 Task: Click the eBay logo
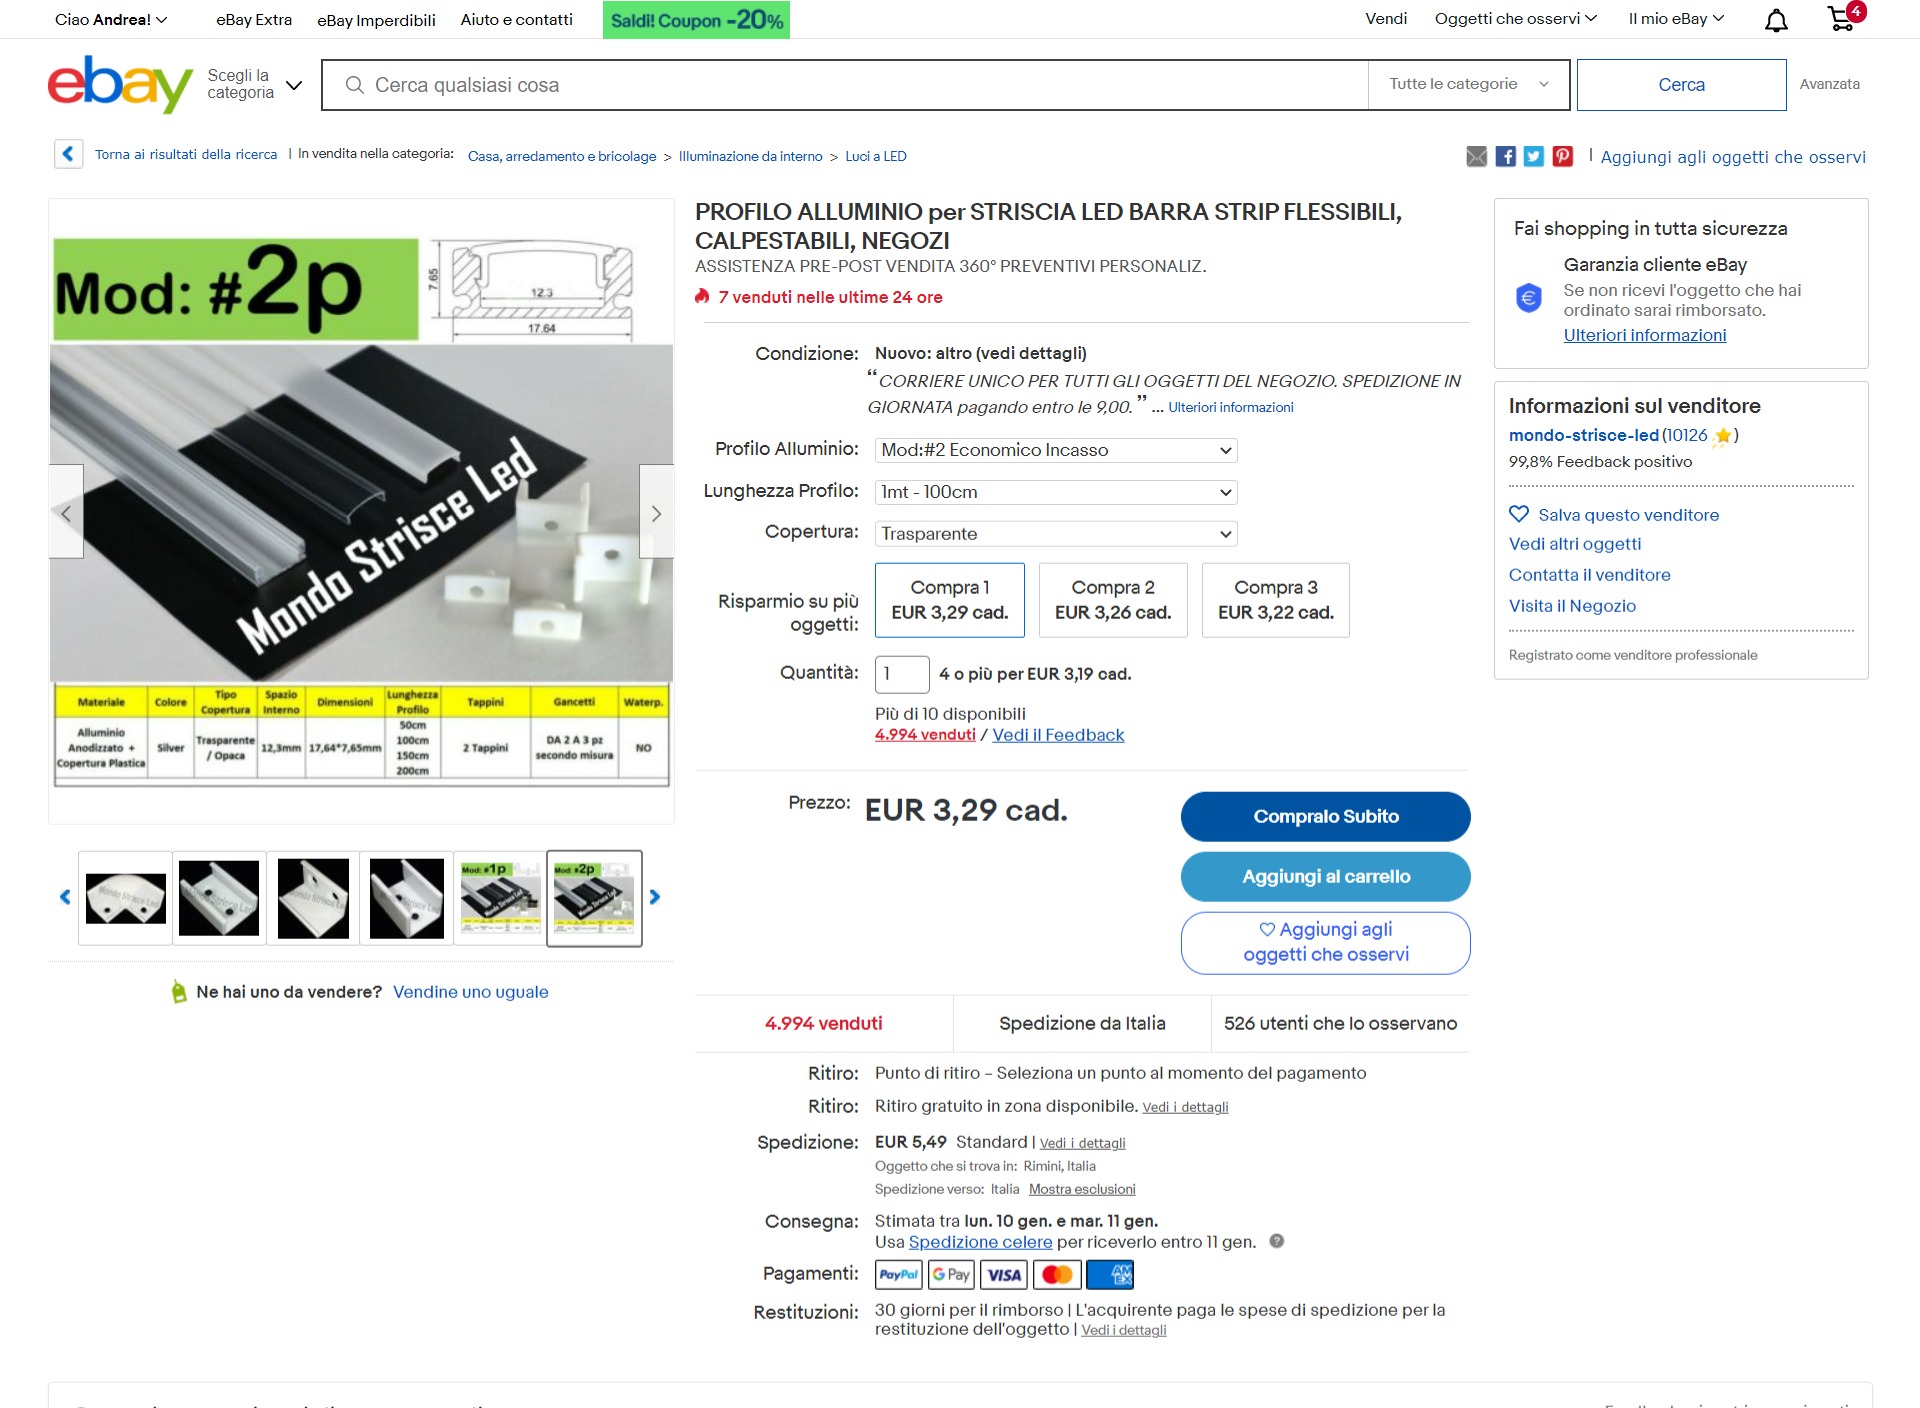coord(120,84)
